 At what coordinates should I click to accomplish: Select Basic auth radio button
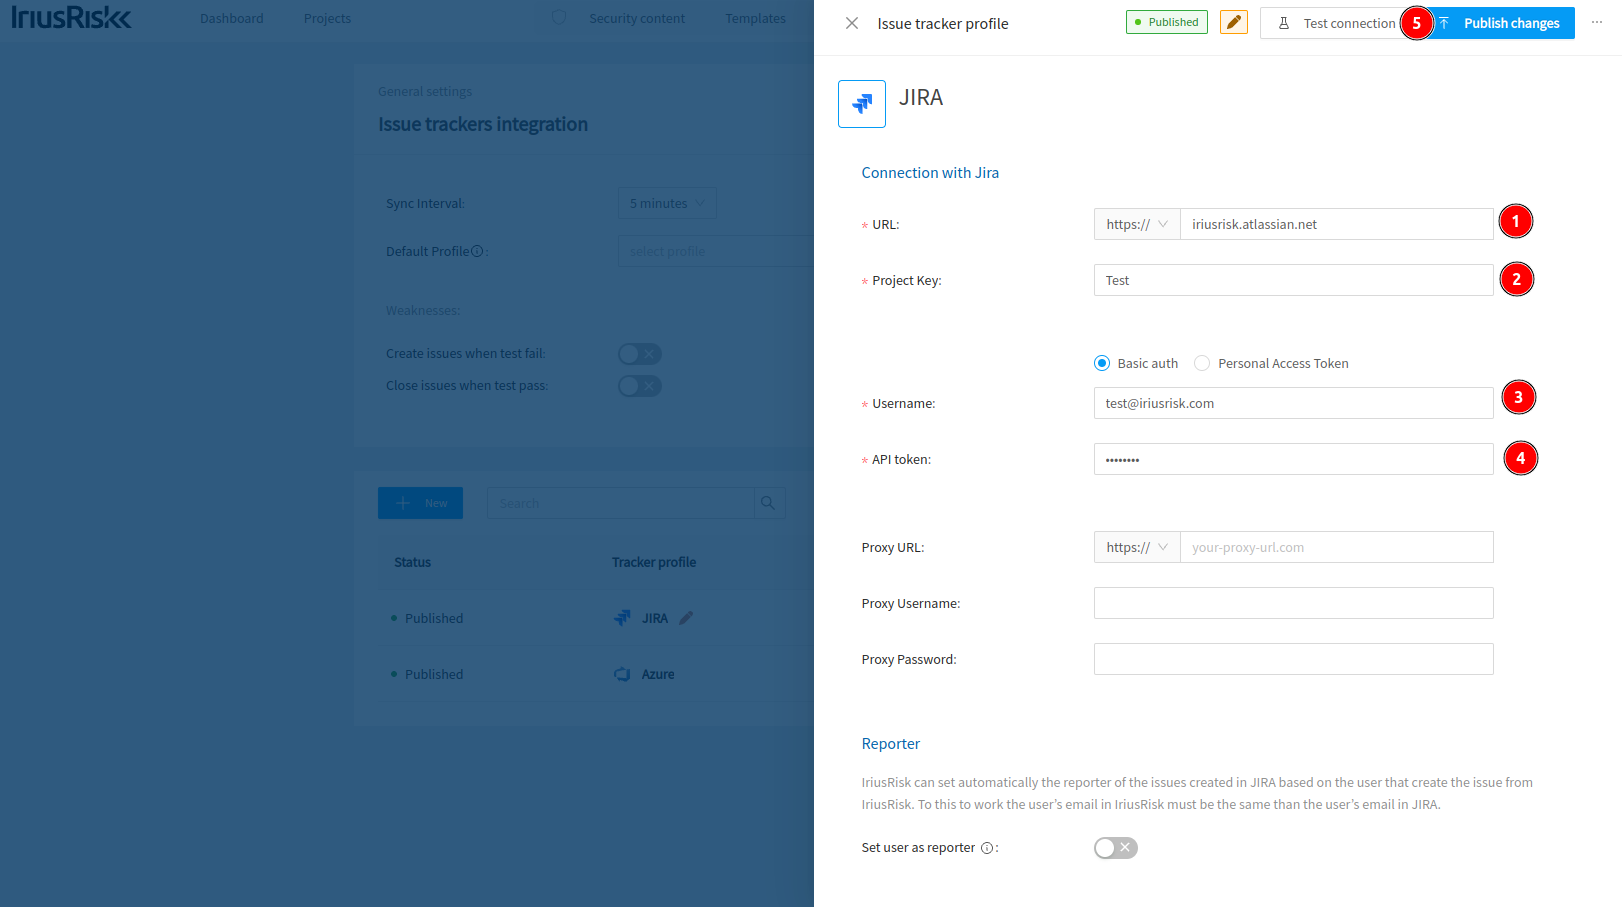[x=1102, y=363]
